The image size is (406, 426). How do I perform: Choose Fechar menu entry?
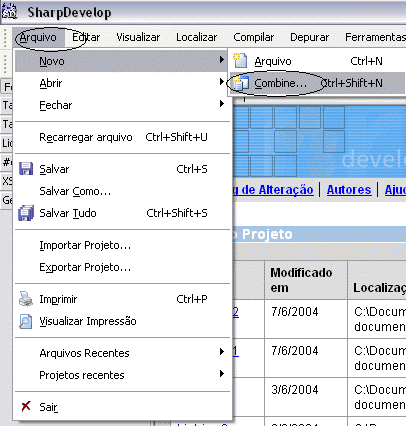pos(121,105)
